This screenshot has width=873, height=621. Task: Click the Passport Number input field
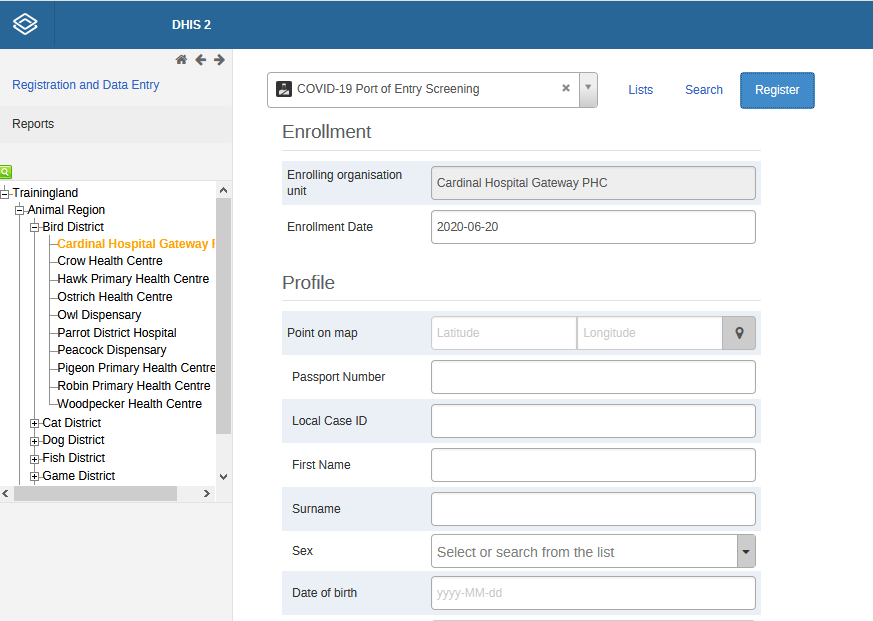593,377
